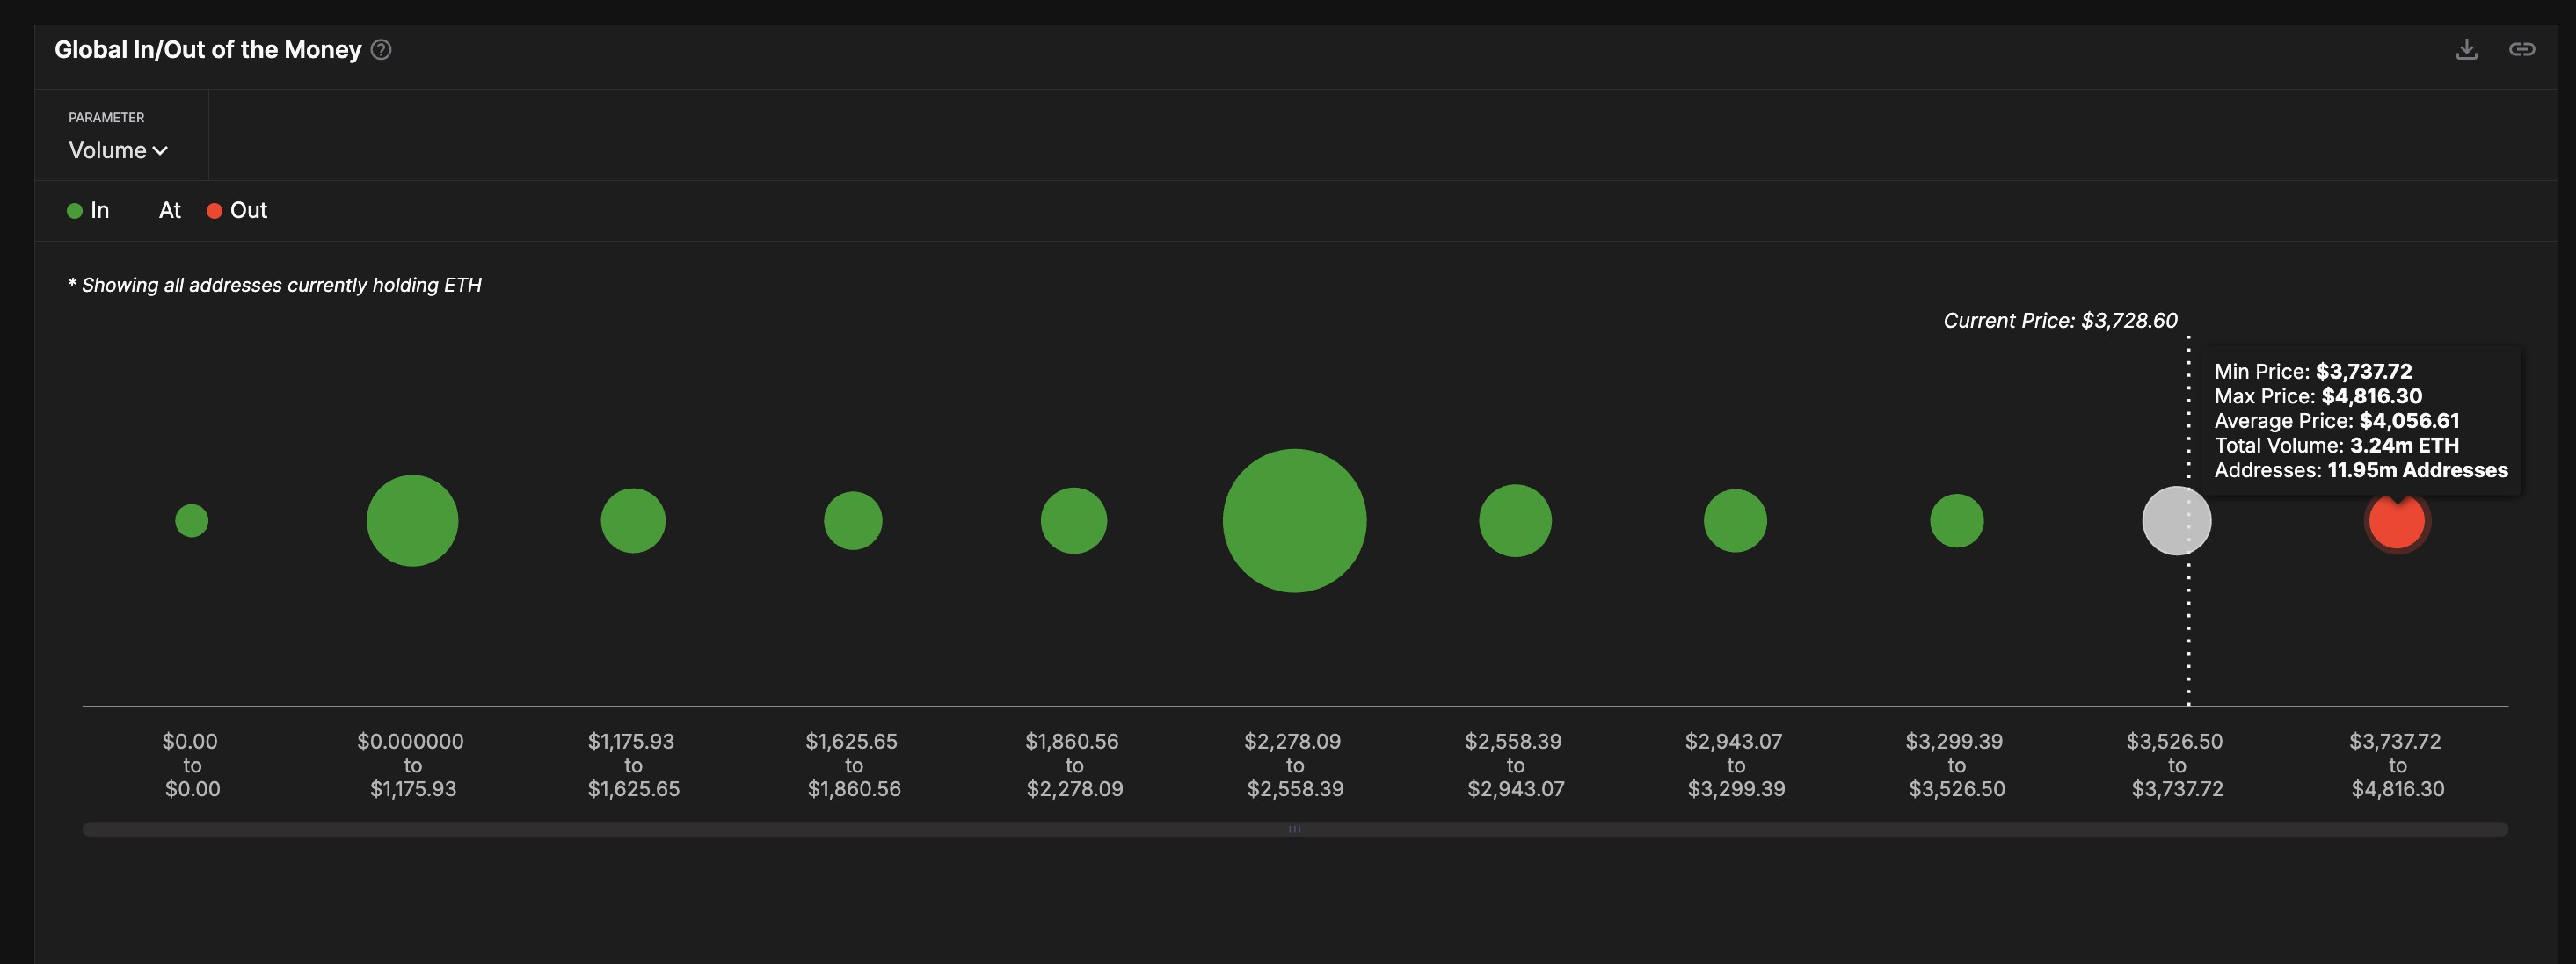
Task: Select the bubble for $2,943.07 to $3,299.39
Action: tap(1735, 520)
